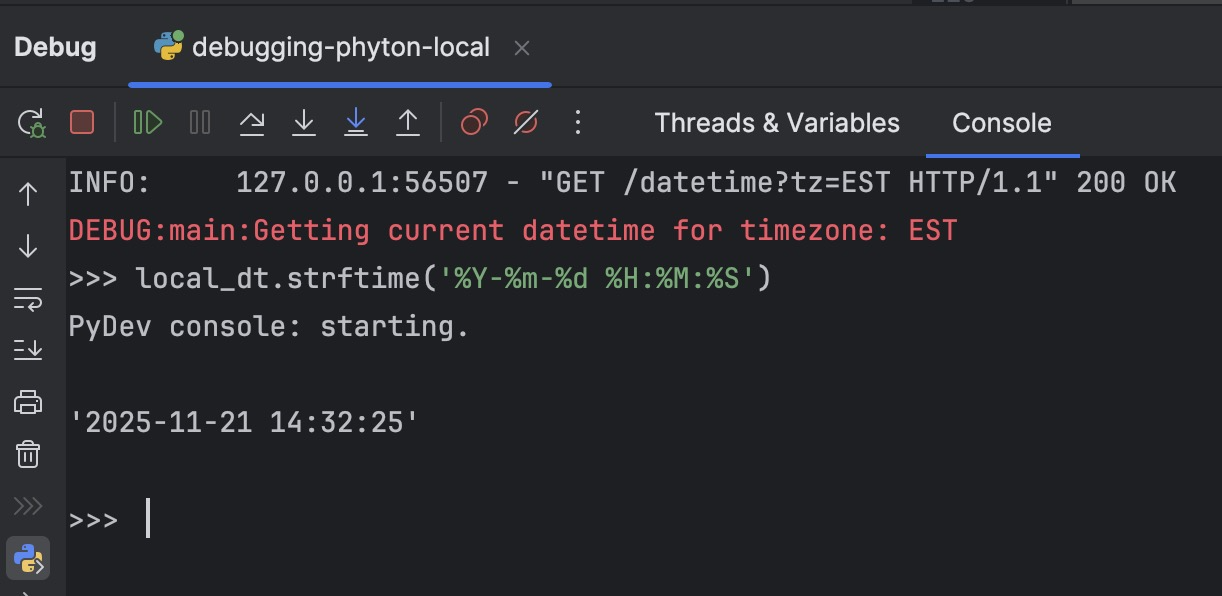
Task: Click the blue Step Into My Code icon
Action: (x=356, y=123)
